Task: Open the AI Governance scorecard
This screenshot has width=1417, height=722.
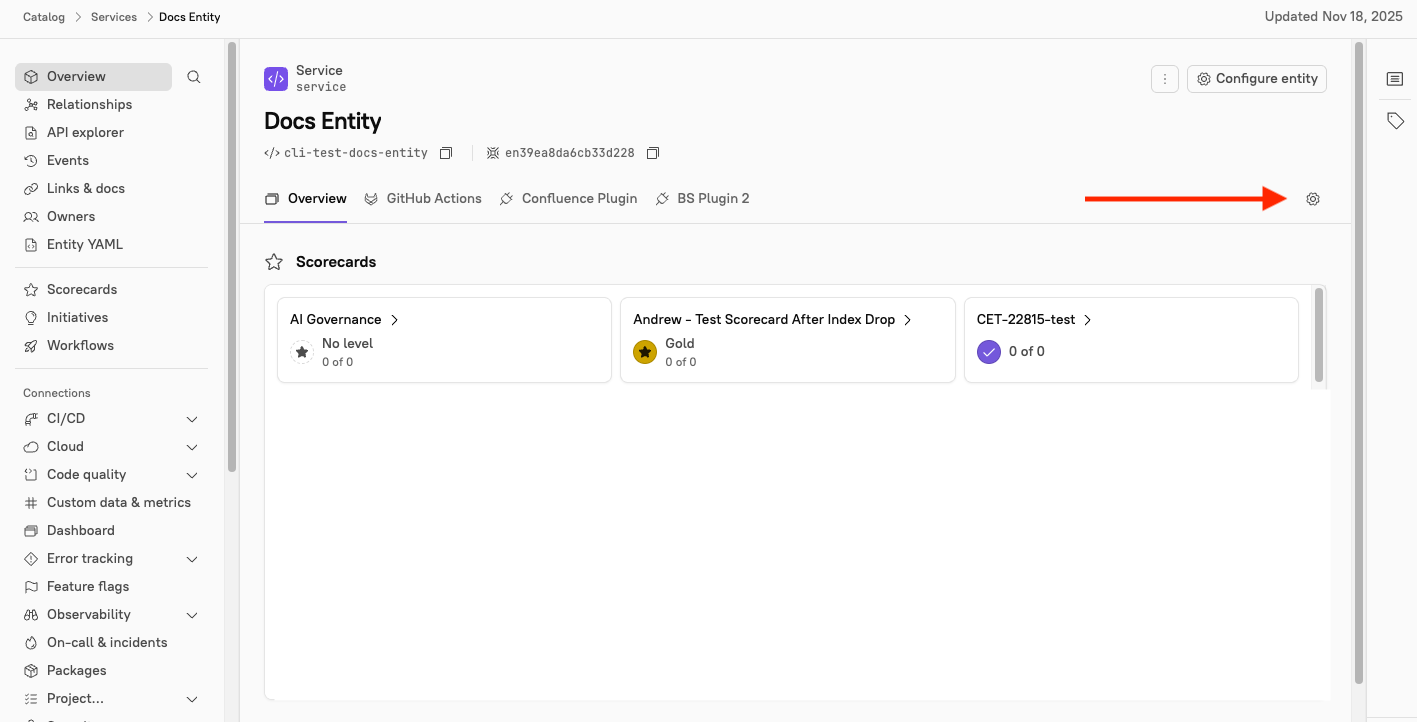Action: 345,320
